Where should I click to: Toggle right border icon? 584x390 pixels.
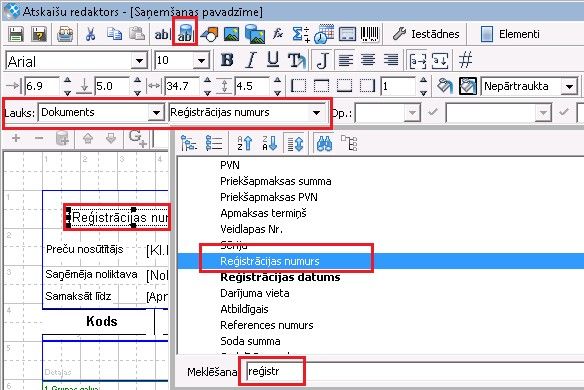[x=368, y=86]
